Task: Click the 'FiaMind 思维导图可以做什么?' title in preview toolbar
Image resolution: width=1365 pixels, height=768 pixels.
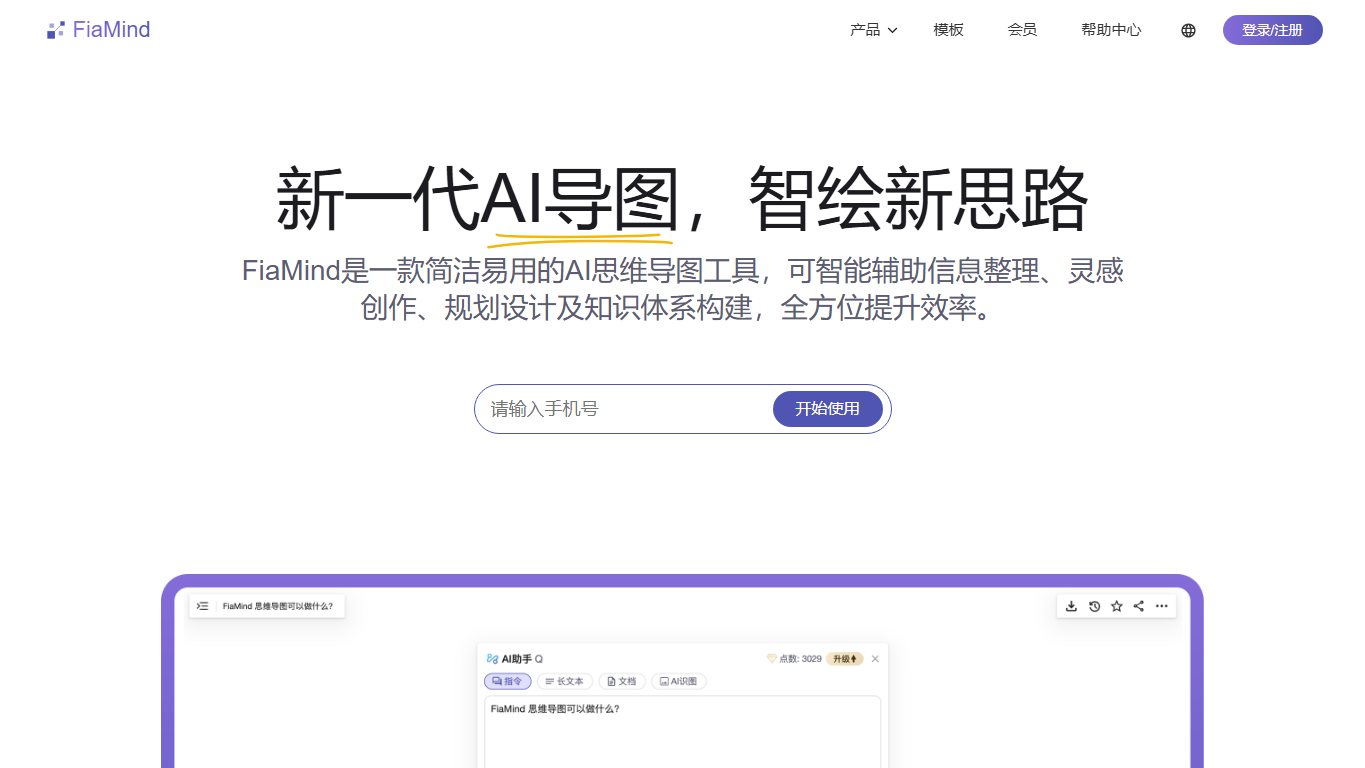Action: tap(277, 606)
